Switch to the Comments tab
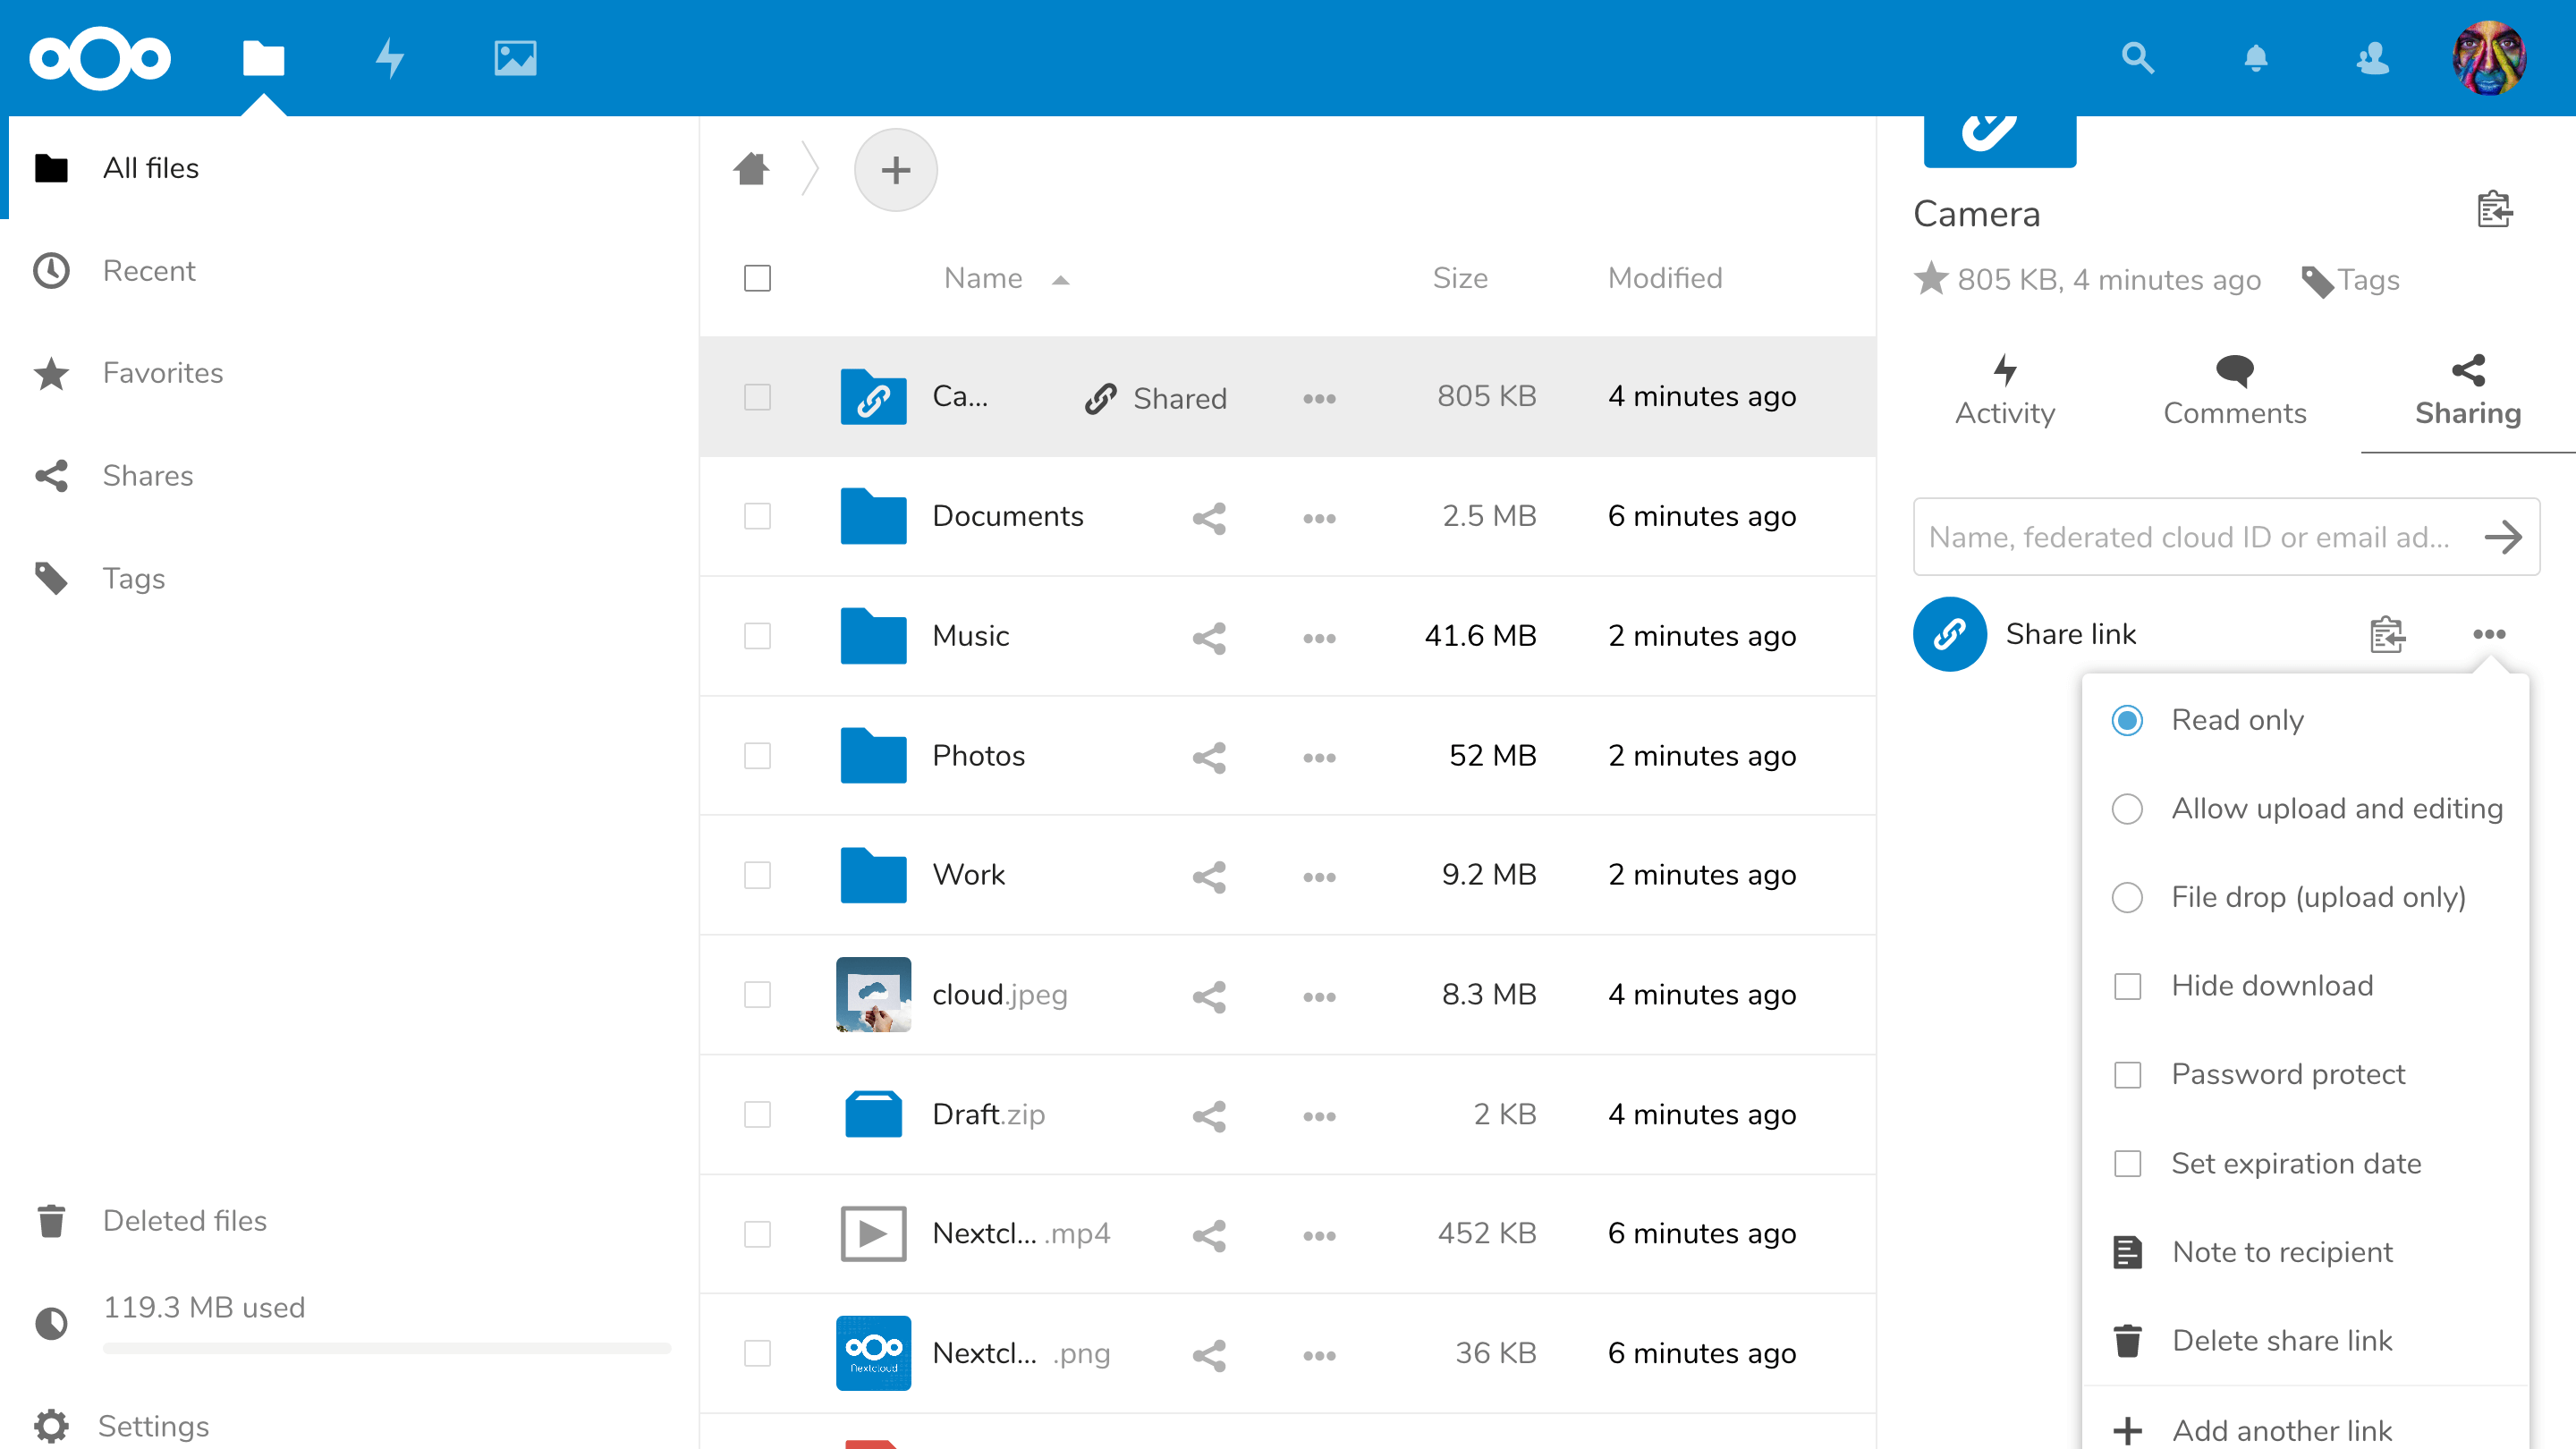The width and height of the screenshot is (2576, 1449). click(x=2234, y=391)
